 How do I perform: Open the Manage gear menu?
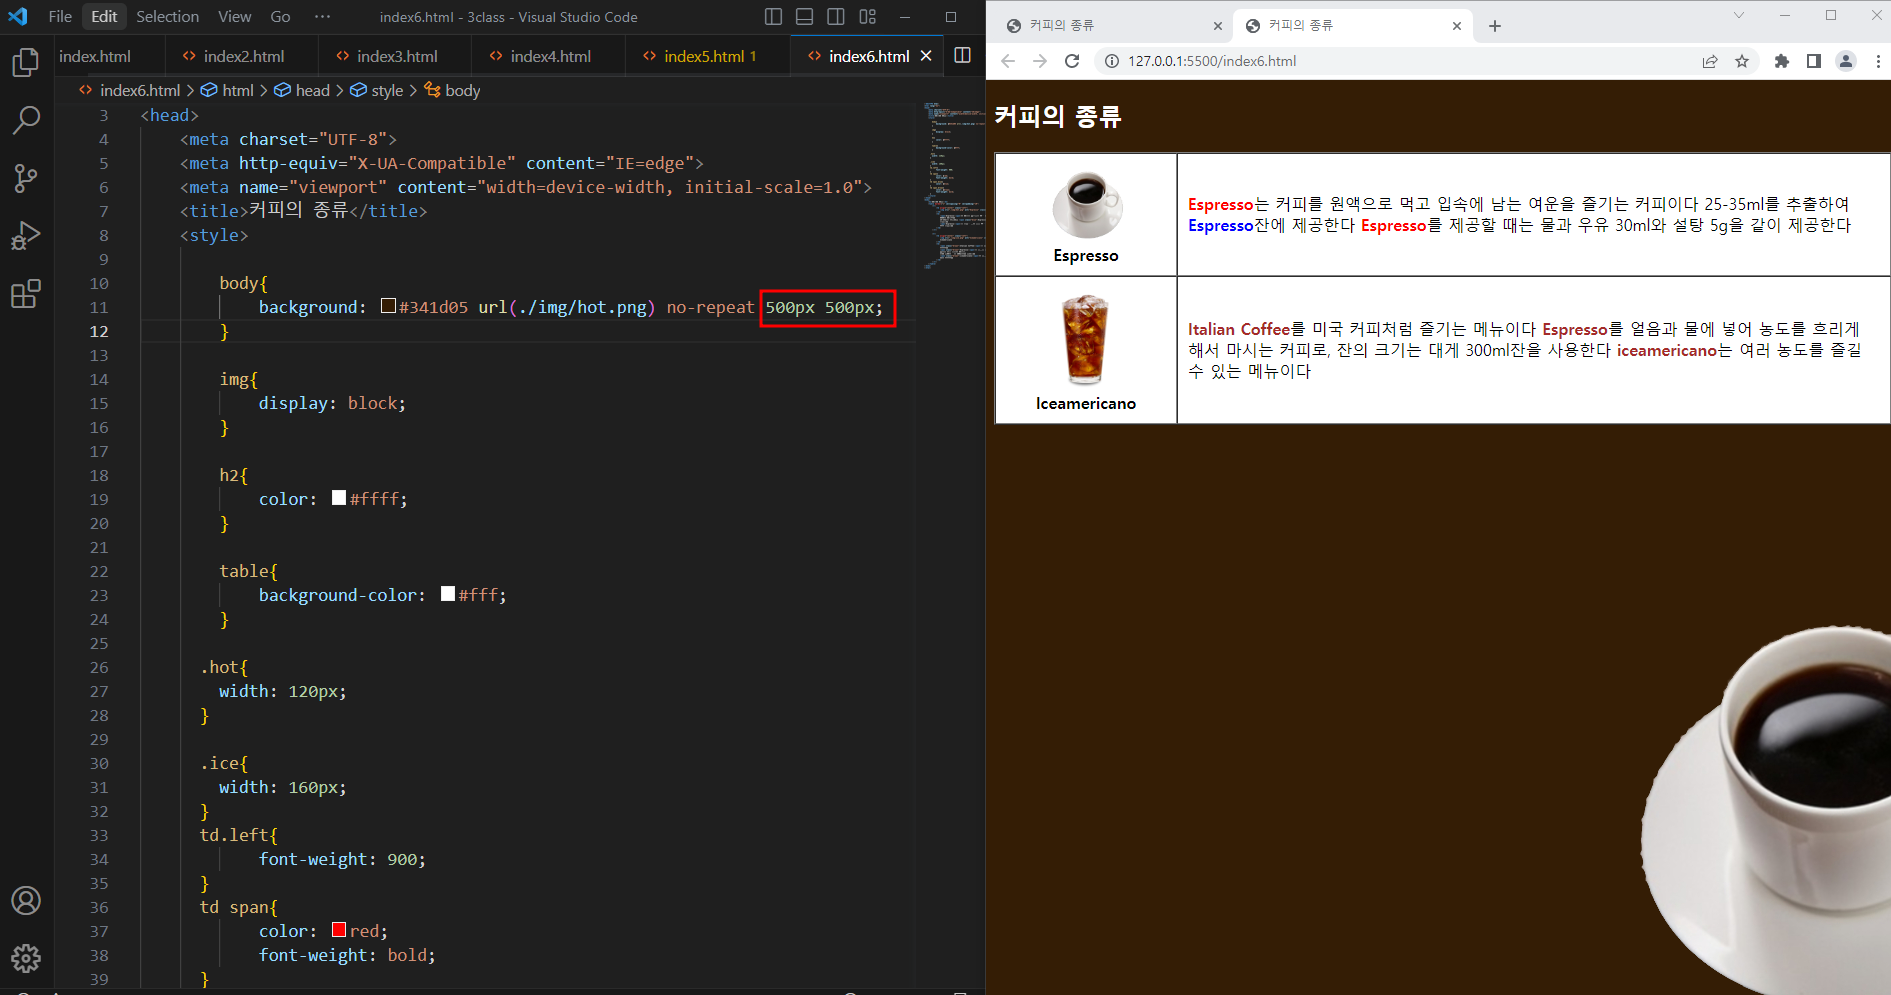26,958
